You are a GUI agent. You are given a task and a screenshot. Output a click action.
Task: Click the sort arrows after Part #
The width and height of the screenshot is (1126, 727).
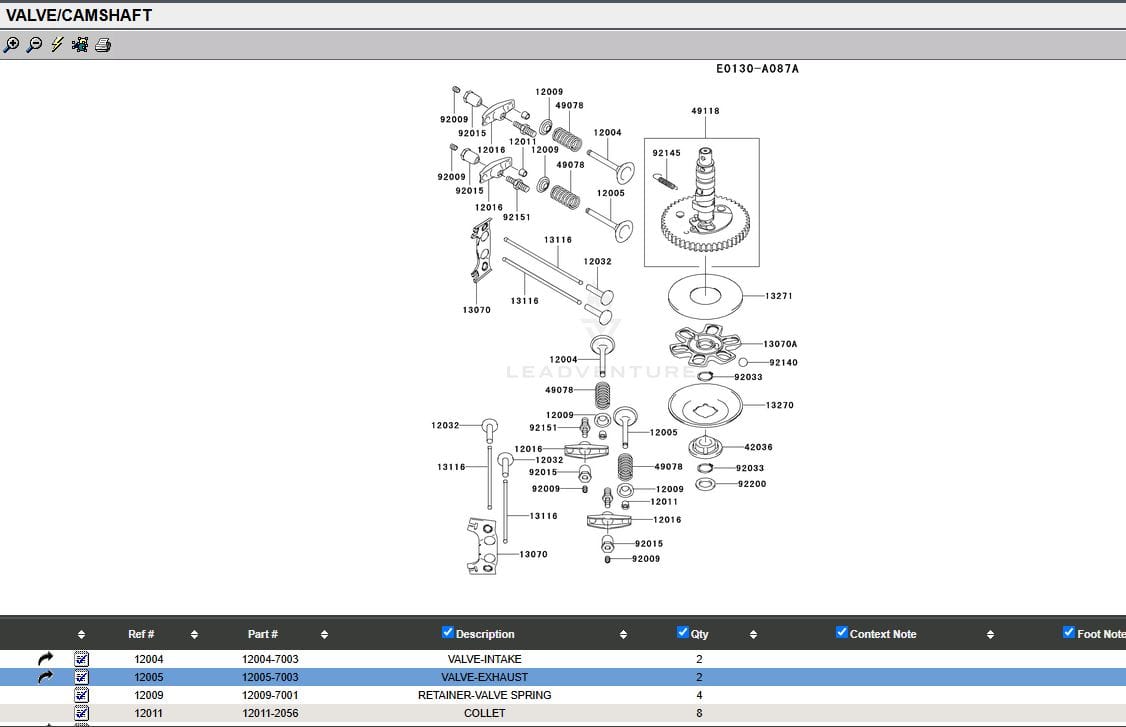[325, 634]
